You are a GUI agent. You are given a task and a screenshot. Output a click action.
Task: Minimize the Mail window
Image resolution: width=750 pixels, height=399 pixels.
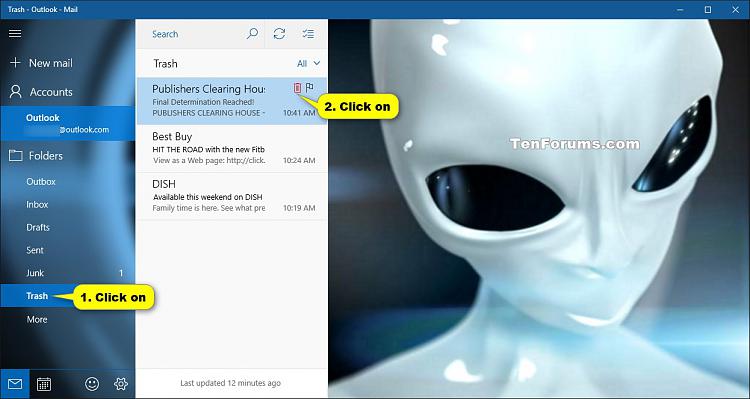coord(680,10)
